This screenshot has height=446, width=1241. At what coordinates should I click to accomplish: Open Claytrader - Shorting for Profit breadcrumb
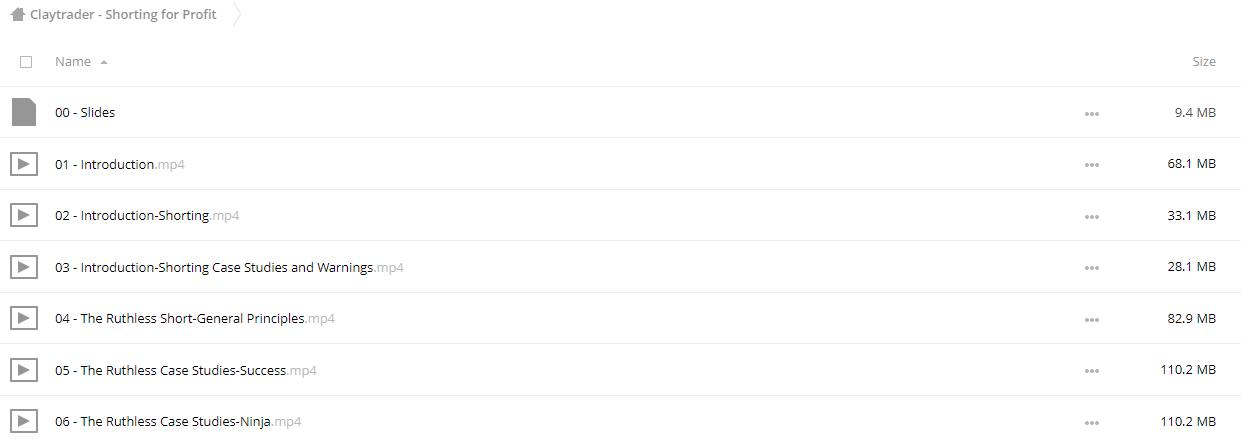click(123, 15)
